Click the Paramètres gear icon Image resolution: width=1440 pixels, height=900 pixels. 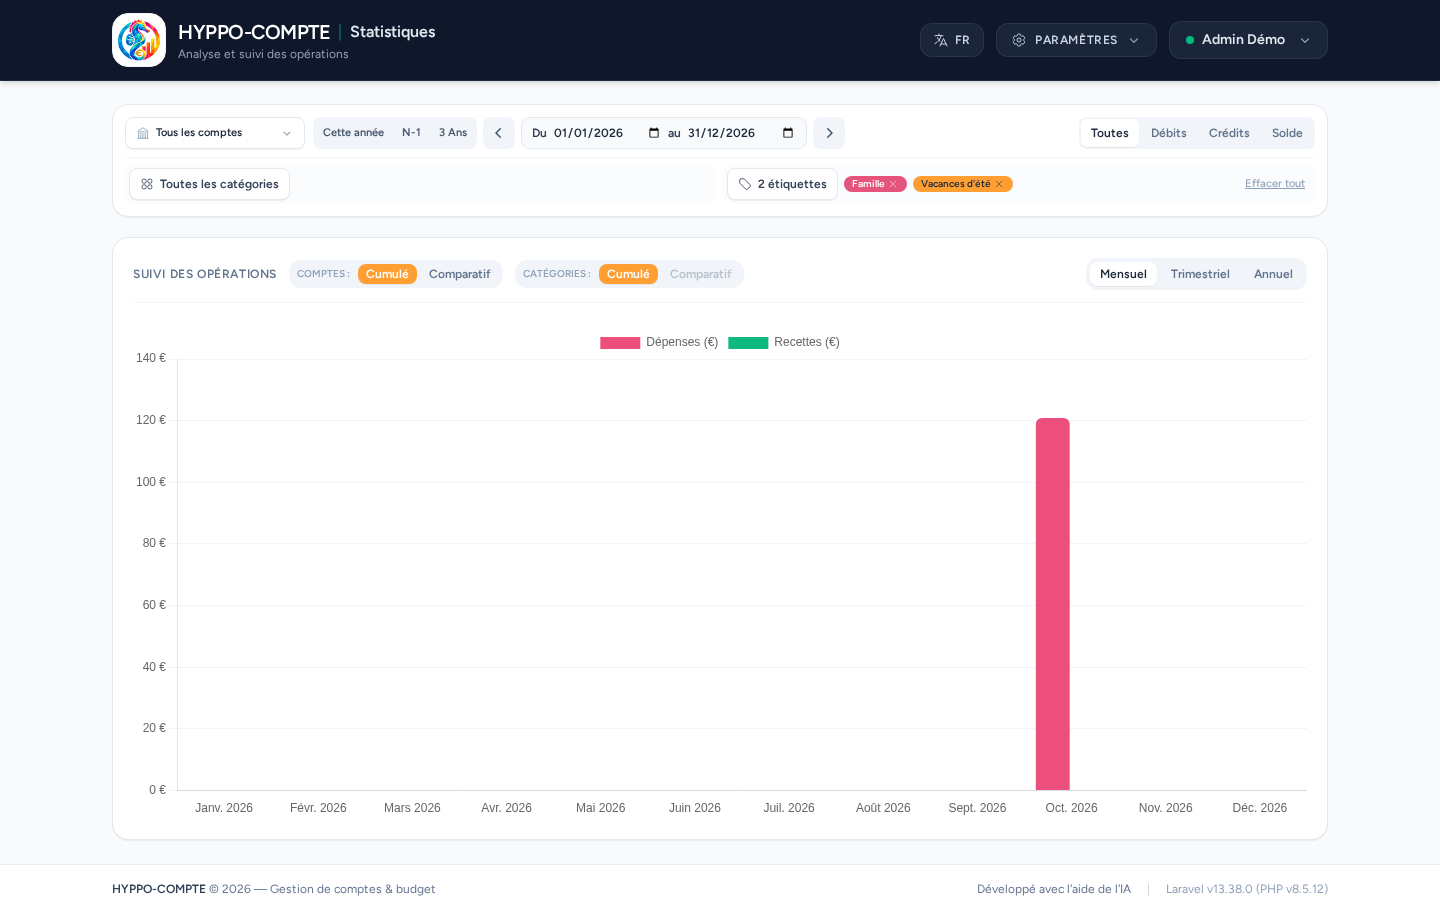(x=1019, y=40)
